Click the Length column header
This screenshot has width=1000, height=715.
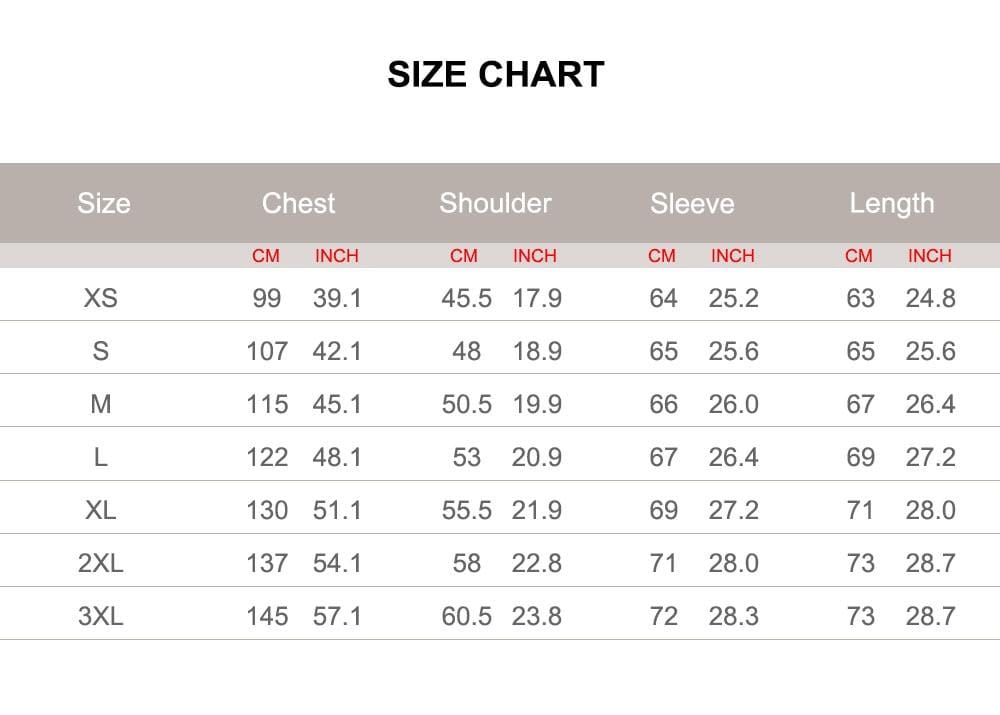point(891,203)
